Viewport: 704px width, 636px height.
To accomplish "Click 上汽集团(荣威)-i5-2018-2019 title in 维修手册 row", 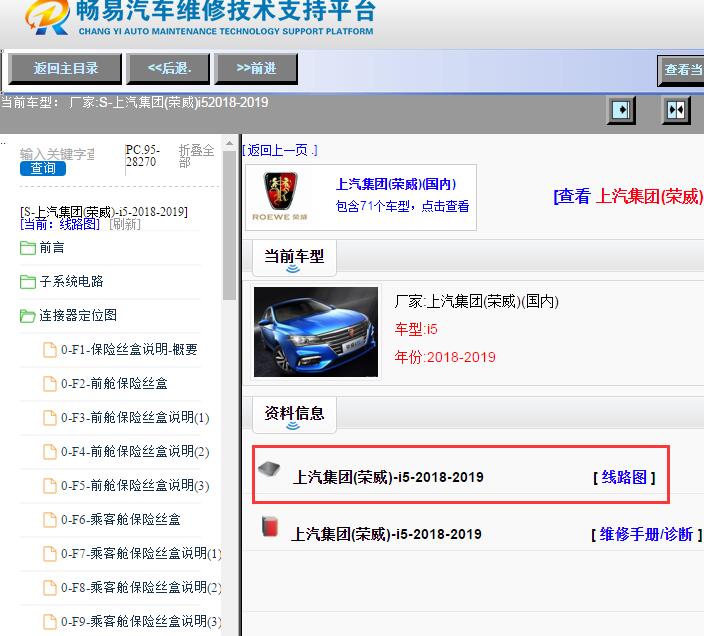I will coord(386,534).
